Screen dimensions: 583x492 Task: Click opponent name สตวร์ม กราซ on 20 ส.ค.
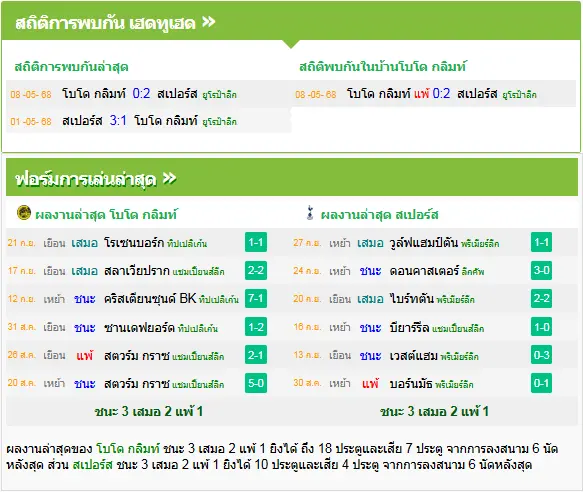(x=137, y=383)
